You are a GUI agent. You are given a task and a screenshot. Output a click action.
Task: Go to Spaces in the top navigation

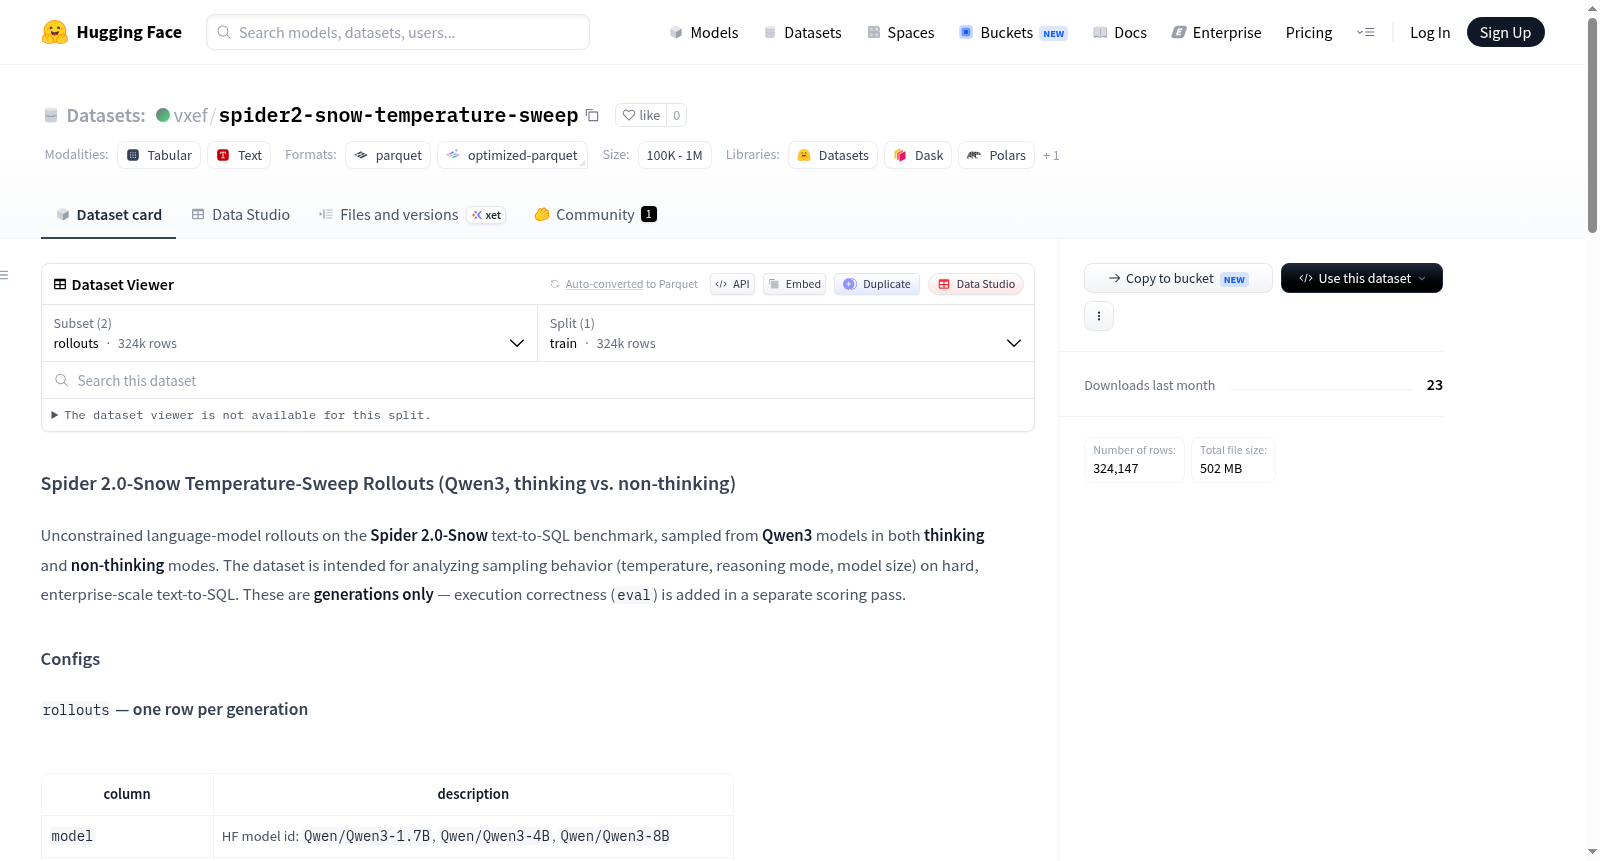pos(901,32)
